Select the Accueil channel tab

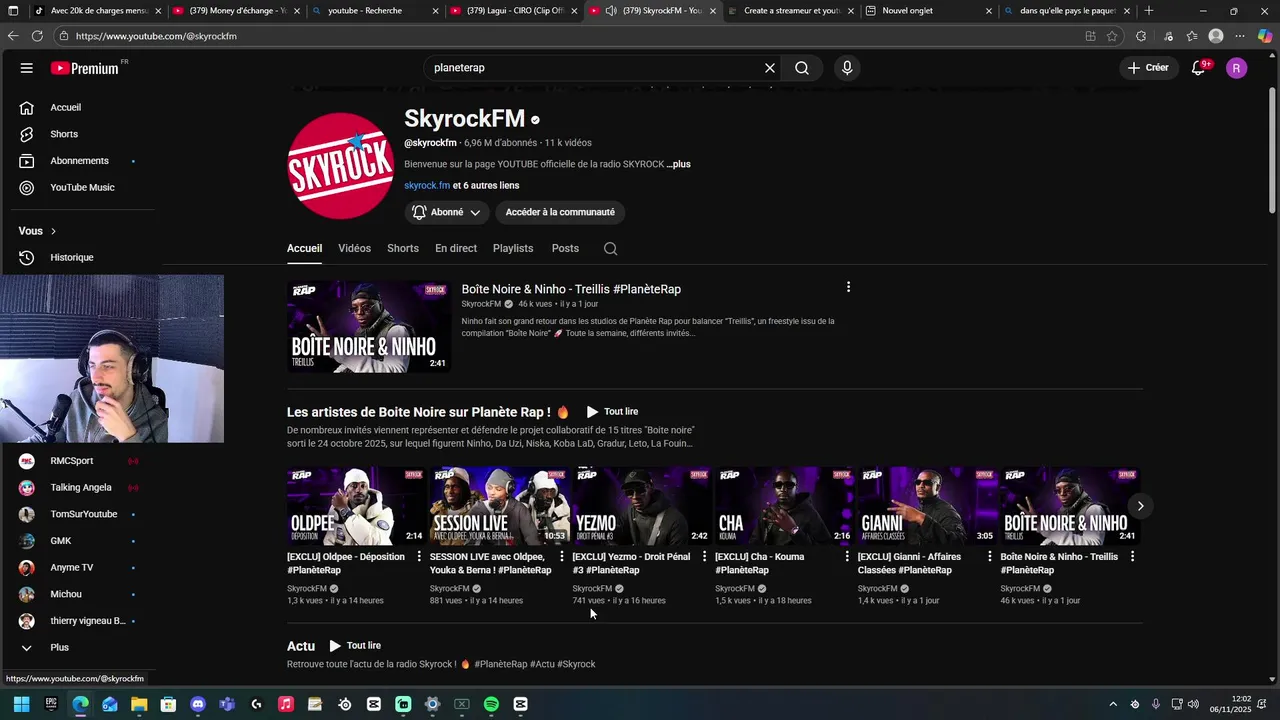pyautogui.click(x=304, y=248)
